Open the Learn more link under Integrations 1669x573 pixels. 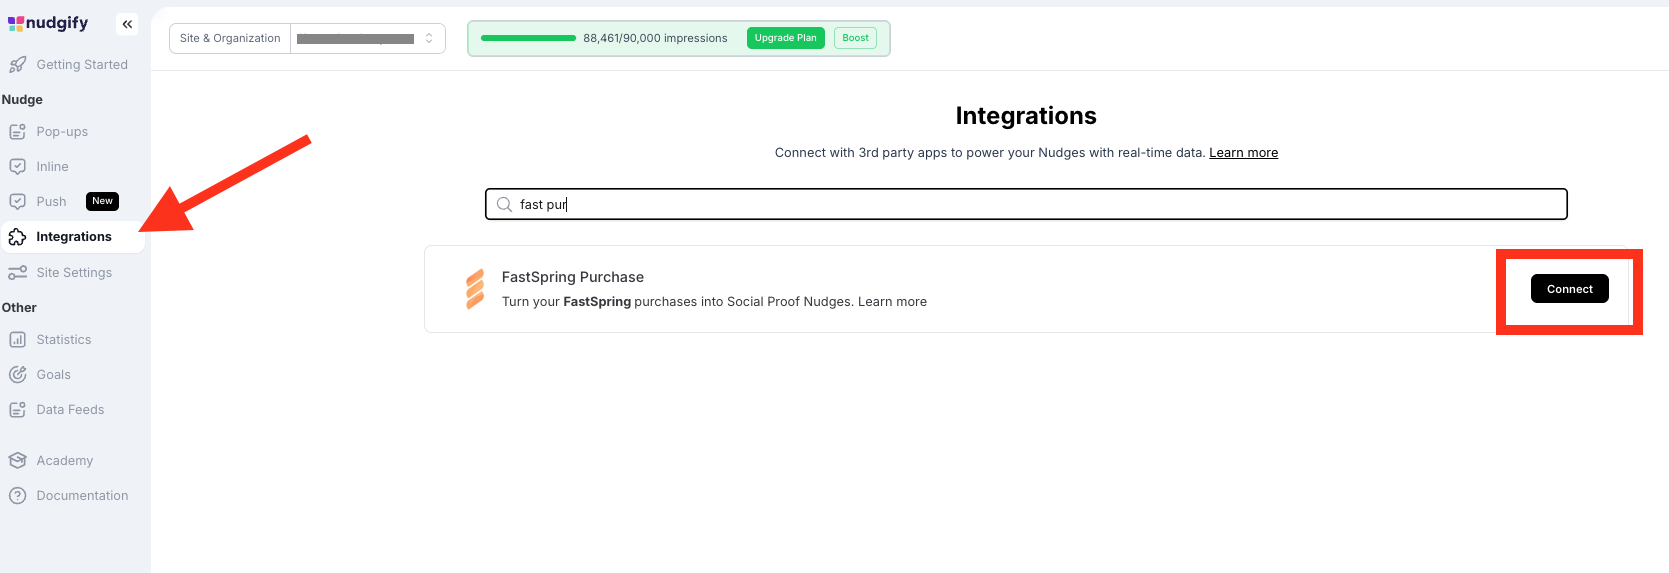click(x=1243, y=153)
